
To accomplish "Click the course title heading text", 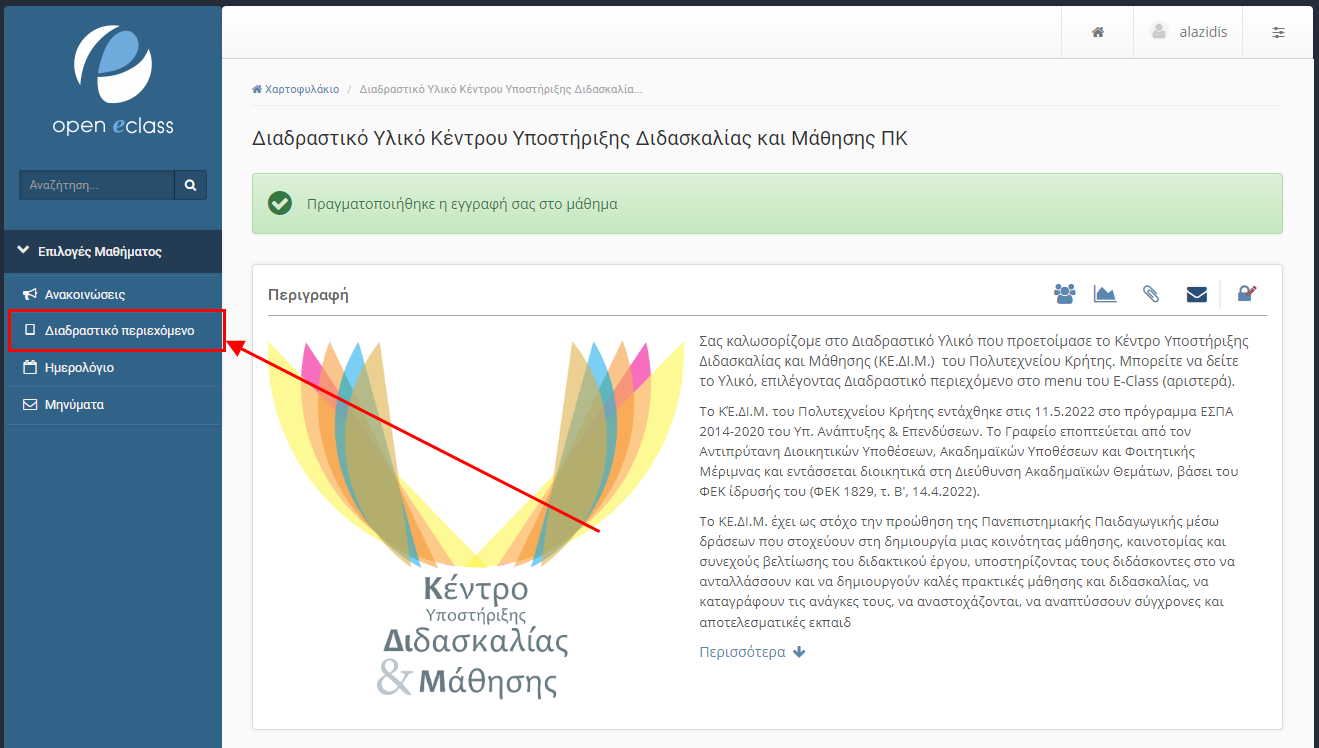I will [580, 138].
